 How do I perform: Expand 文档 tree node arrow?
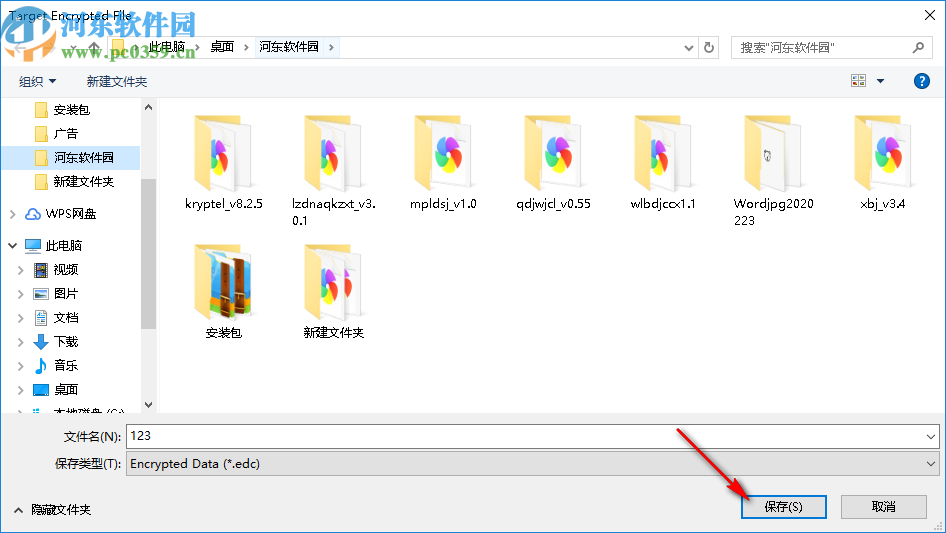coord(21,318)
